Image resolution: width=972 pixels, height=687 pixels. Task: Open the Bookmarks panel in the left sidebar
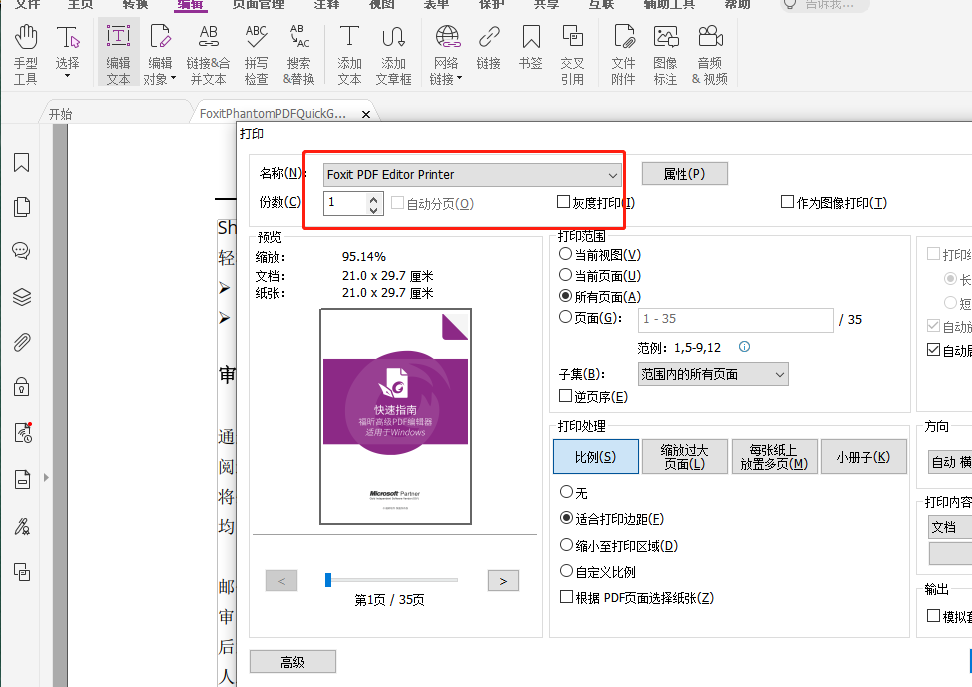pyautogui.click(x=22, y=162)
